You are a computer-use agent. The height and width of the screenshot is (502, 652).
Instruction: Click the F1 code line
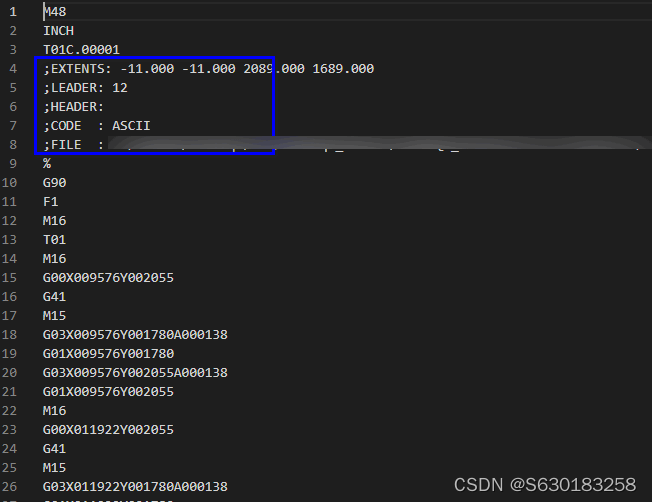coord(51,202)
